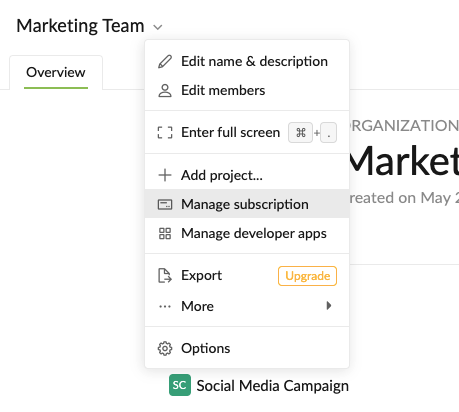Choose Edit name & description menu item
The width and height of the screenshot is (459, 412).
[x=247, y=62]
